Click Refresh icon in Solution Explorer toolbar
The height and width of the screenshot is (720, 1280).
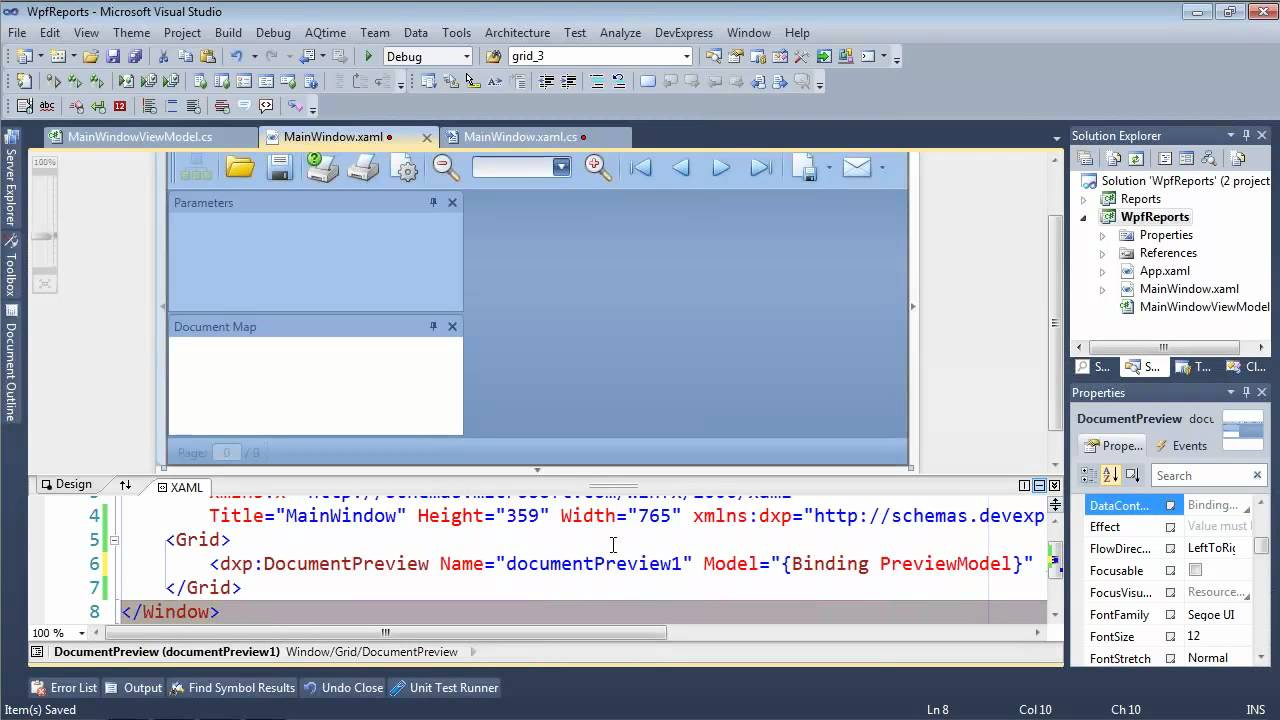click(x=1136, y=158)
